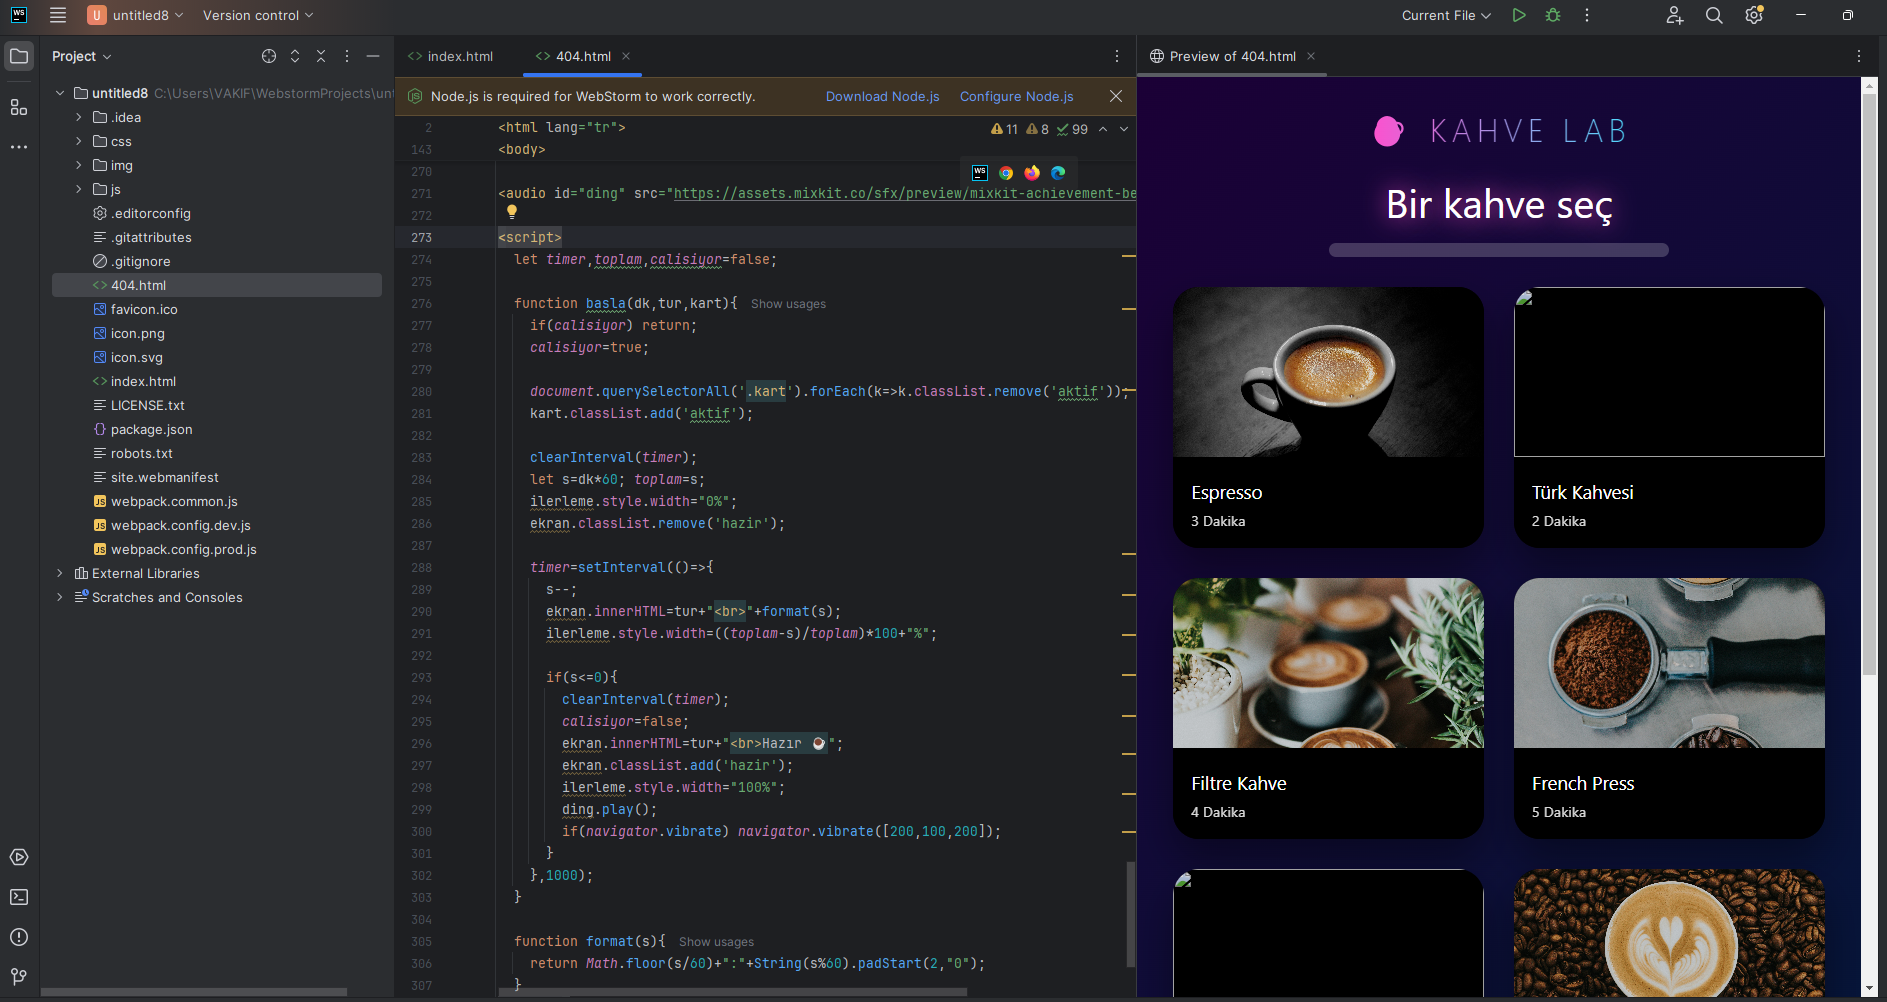Viewport: 1887px width, 1002px height.
Task: Open the Problems tool window
Action: 19,937
